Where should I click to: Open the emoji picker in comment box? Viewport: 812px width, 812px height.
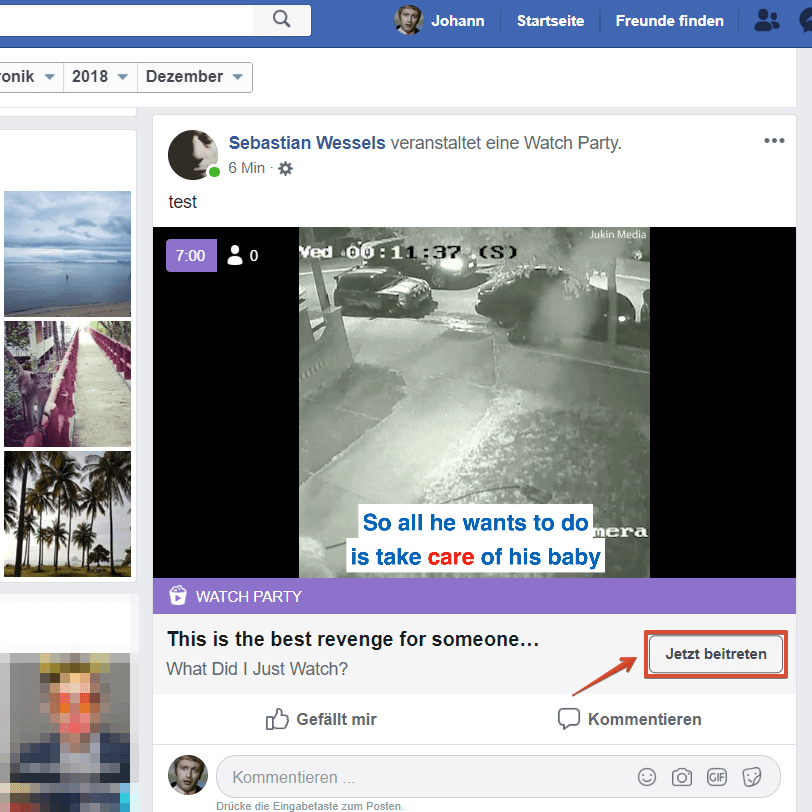[x=647, y=777]
